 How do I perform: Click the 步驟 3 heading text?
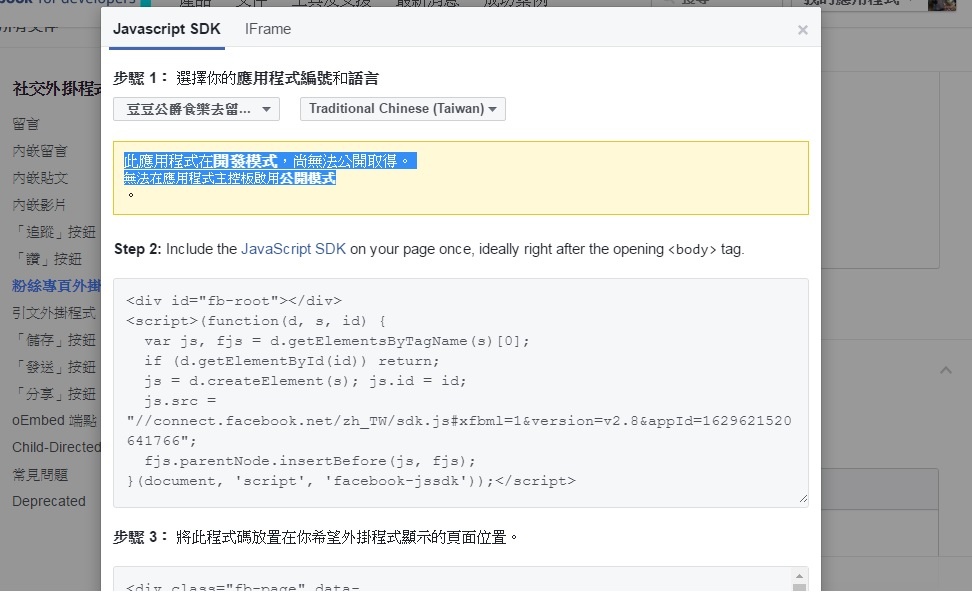[x=316, y=537]
